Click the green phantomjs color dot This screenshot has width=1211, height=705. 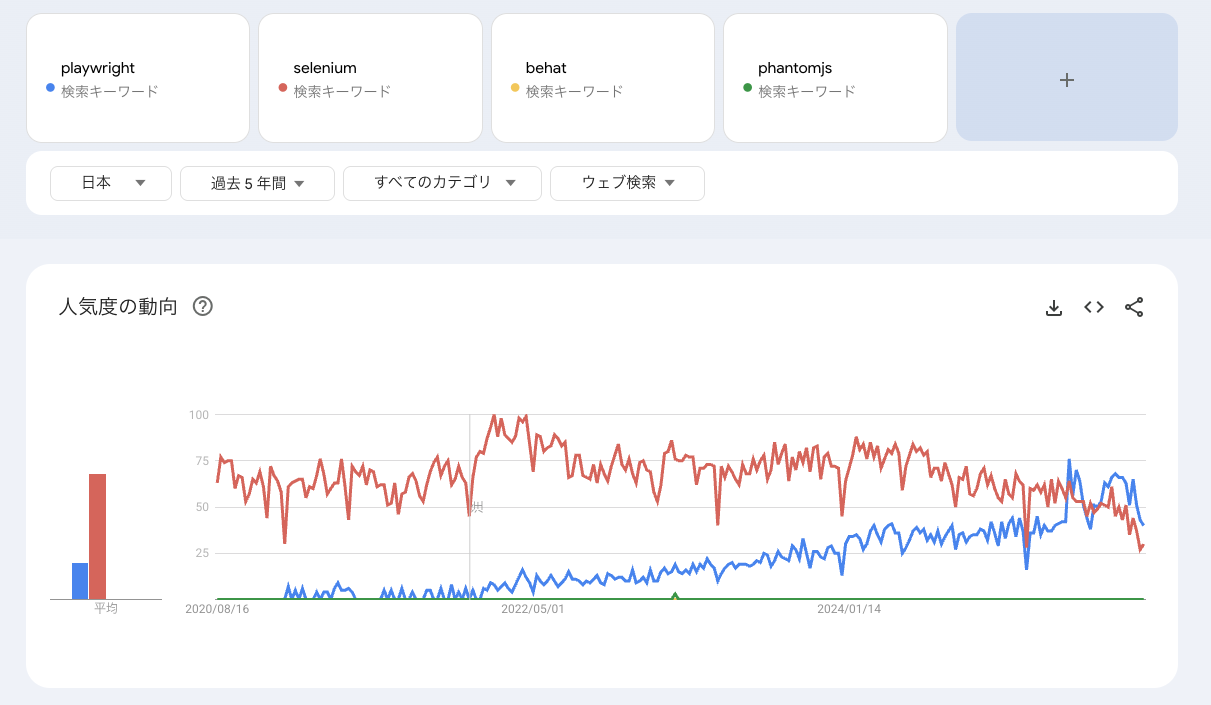[748, 88]
